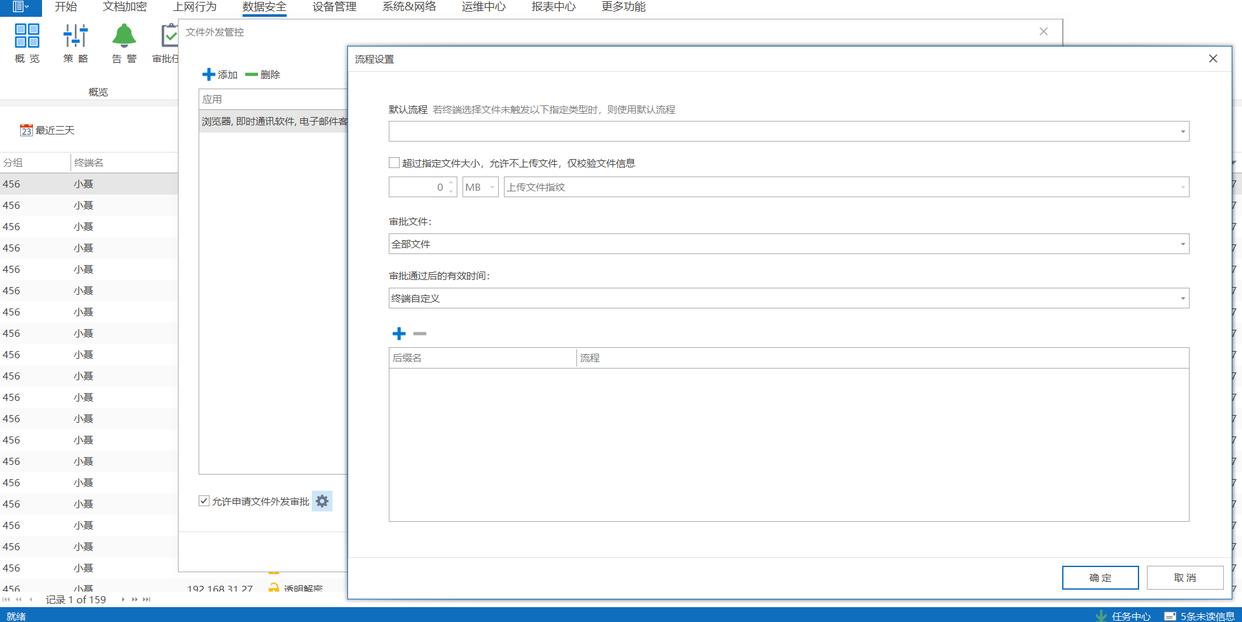This screenshot has height=622, width=1242.
Task: Open the 报表中心 ribbon tab
Action: pos(553,7)
